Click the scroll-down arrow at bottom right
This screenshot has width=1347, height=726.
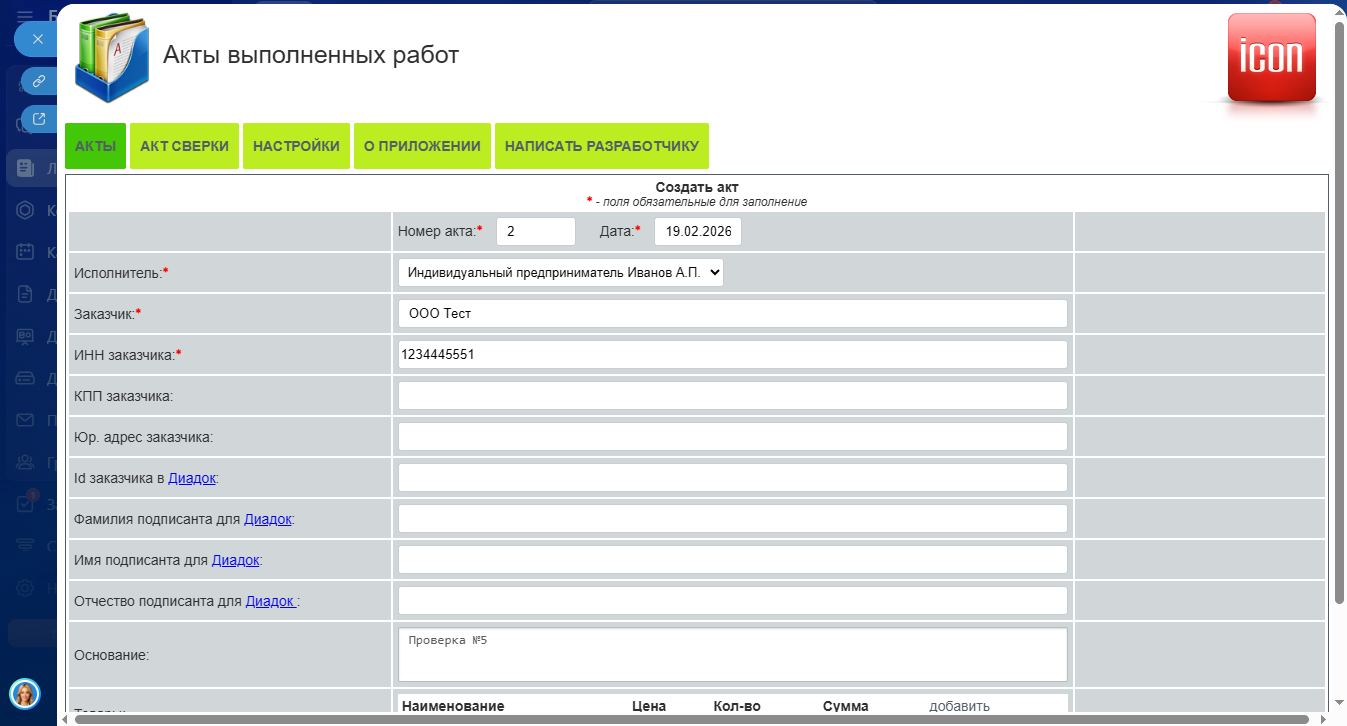tap(1339, 704)
